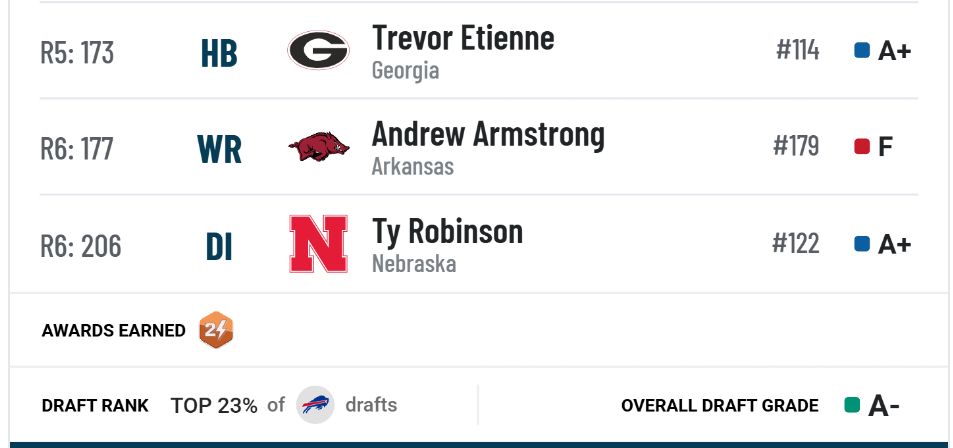Click the TOP 23% draft rank text
Viewport: 953px width, 448px height.
(214, 405)
